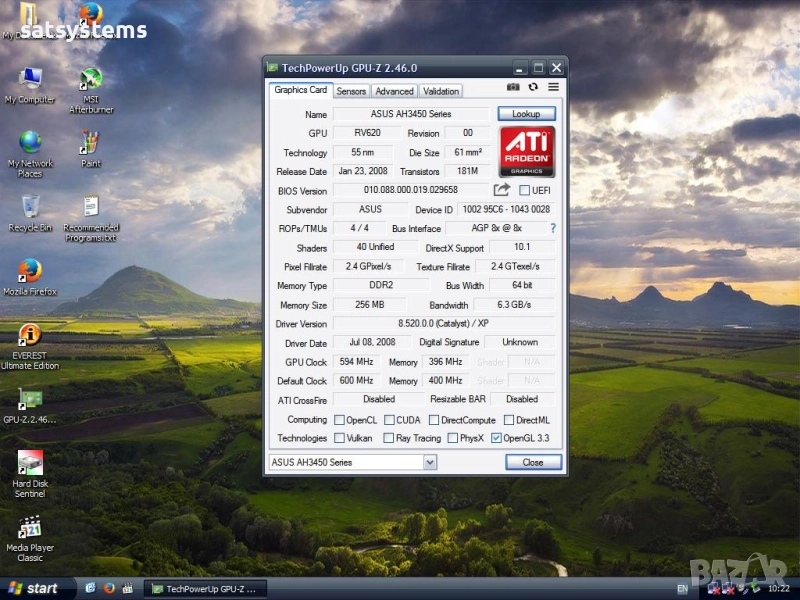
Task: Open EVEREST Ultimate Edition desktop icon
Action: 30,335
